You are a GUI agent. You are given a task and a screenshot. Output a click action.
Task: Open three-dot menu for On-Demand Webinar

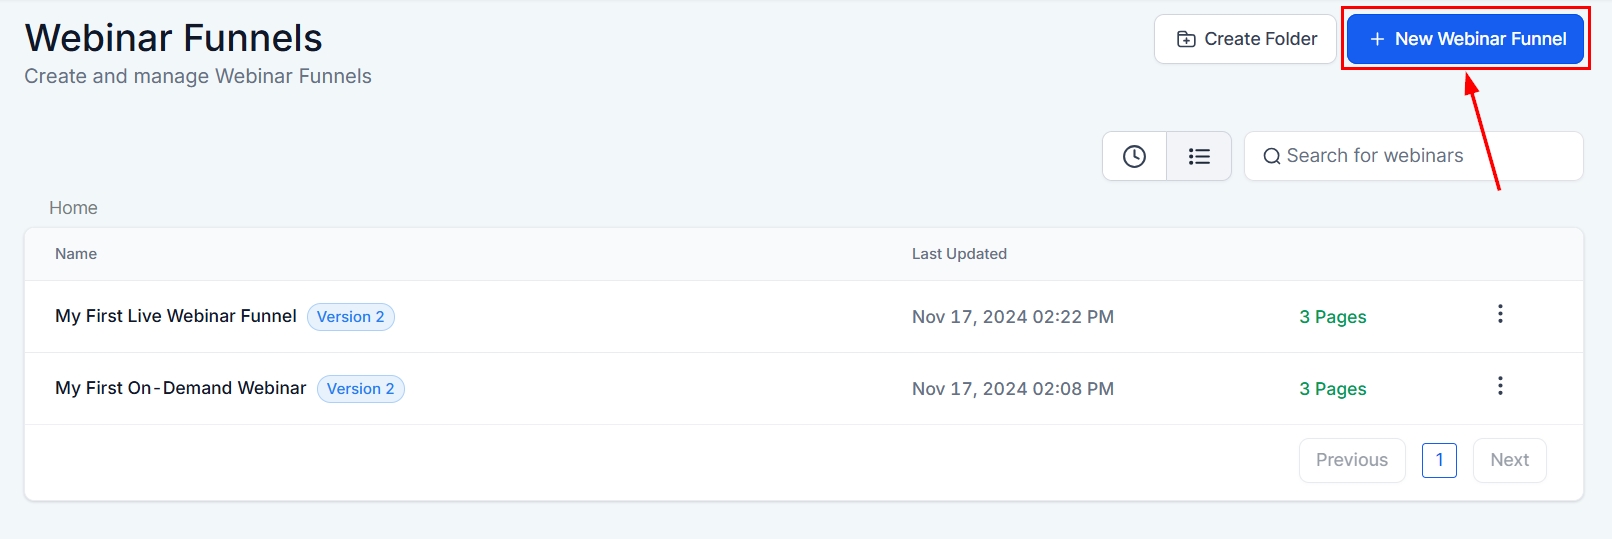click(x=1500, y=386)
